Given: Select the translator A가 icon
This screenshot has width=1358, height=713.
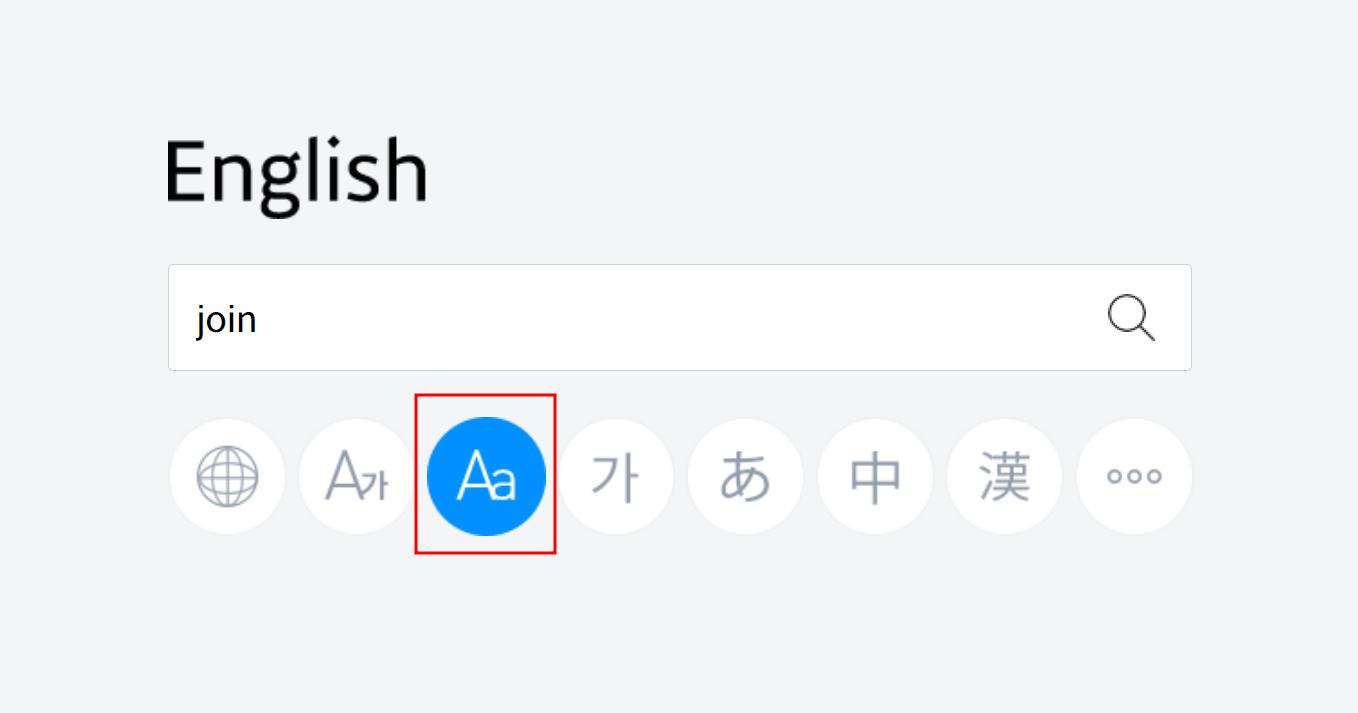Looking at the screenshot, I should 357,476.
